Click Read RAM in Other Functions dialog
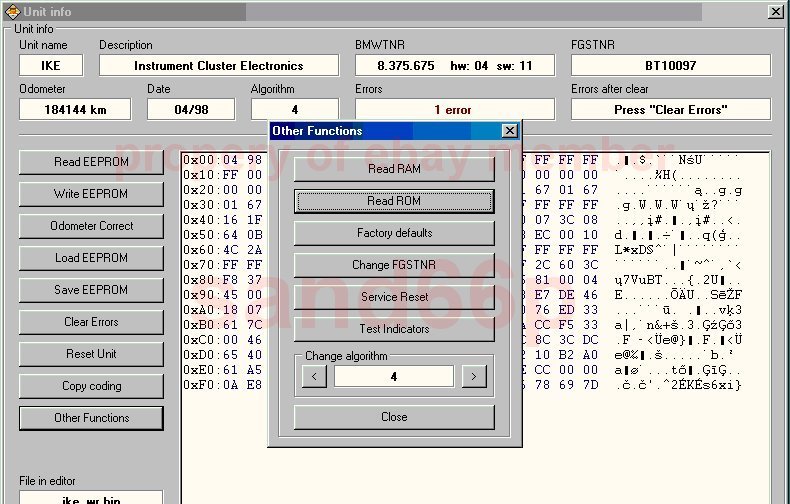This screenshot has width=790, height=504. pyautogui.click(x=394, y=169)
